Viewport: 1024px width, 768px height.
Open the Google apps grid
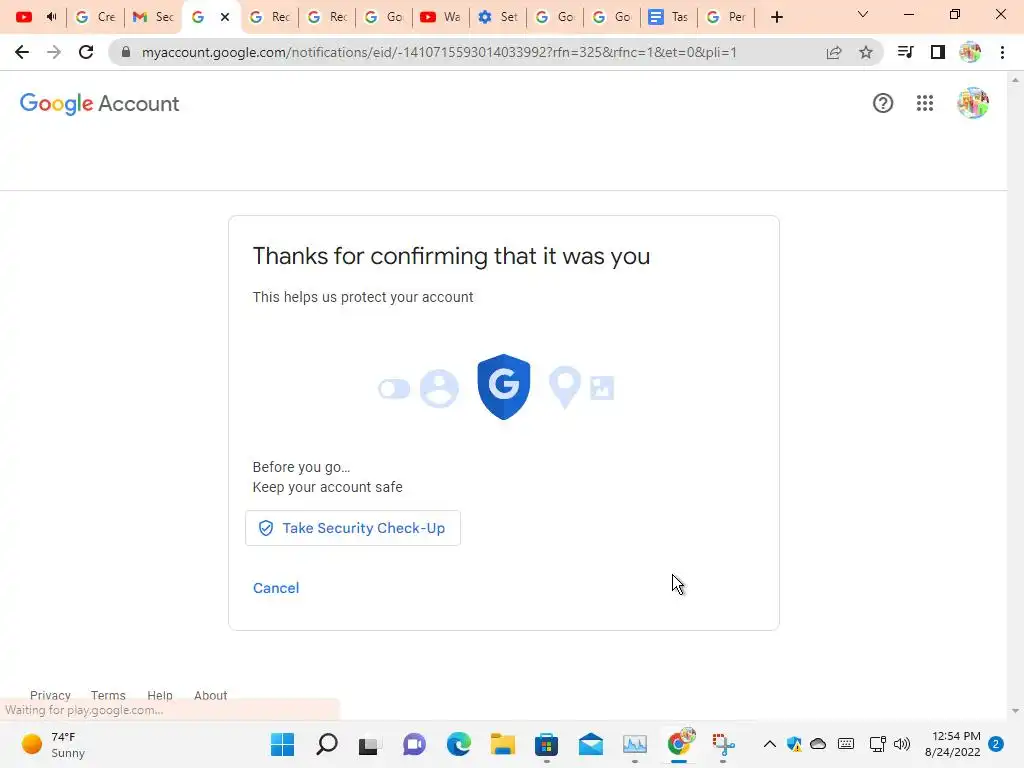tap(924, 103)
